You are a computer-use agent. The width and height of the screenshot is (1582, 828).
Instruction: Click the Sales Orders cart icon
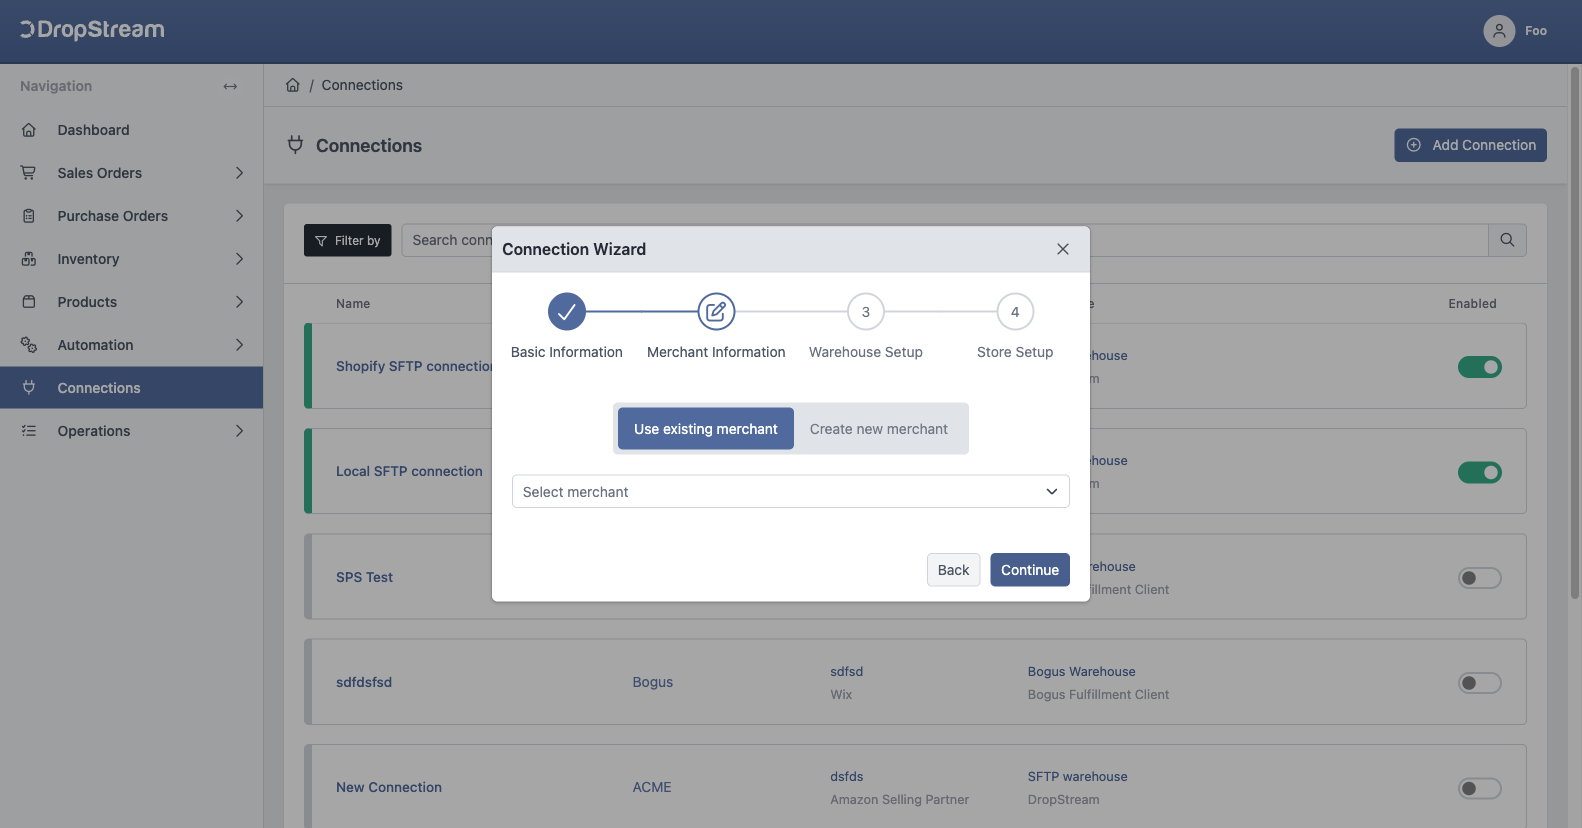29,173
